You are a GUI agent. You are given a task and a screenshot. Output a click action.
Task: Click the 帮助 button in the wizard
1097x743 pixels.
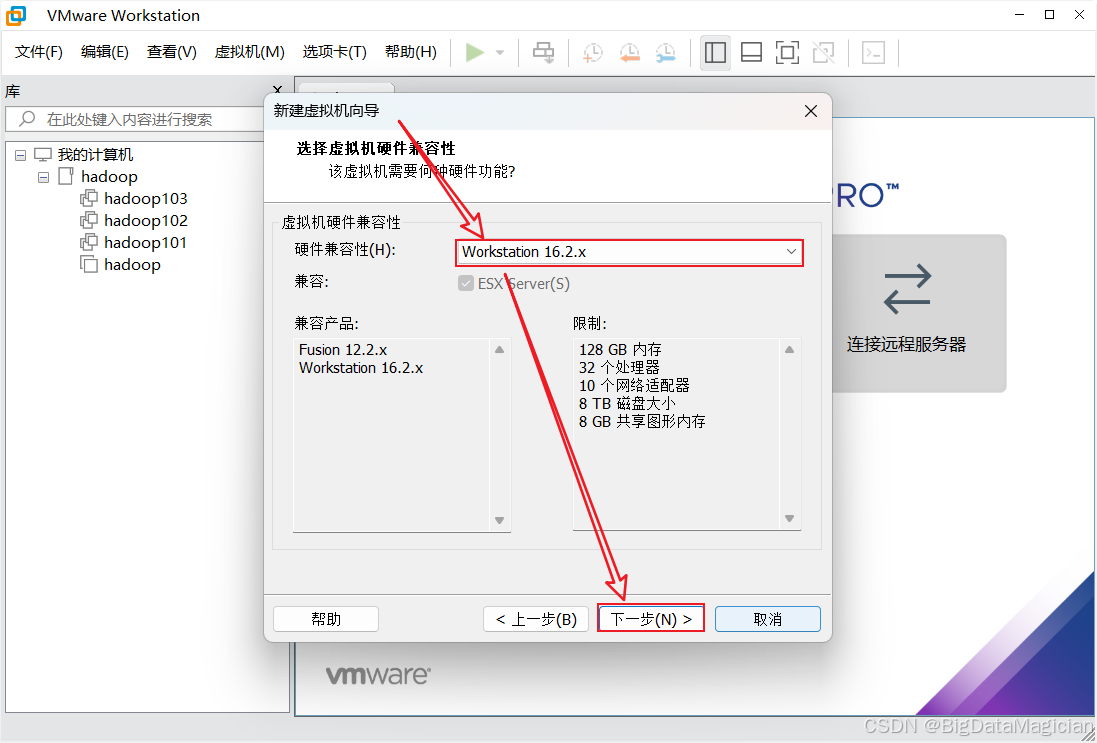click(326, 619)
